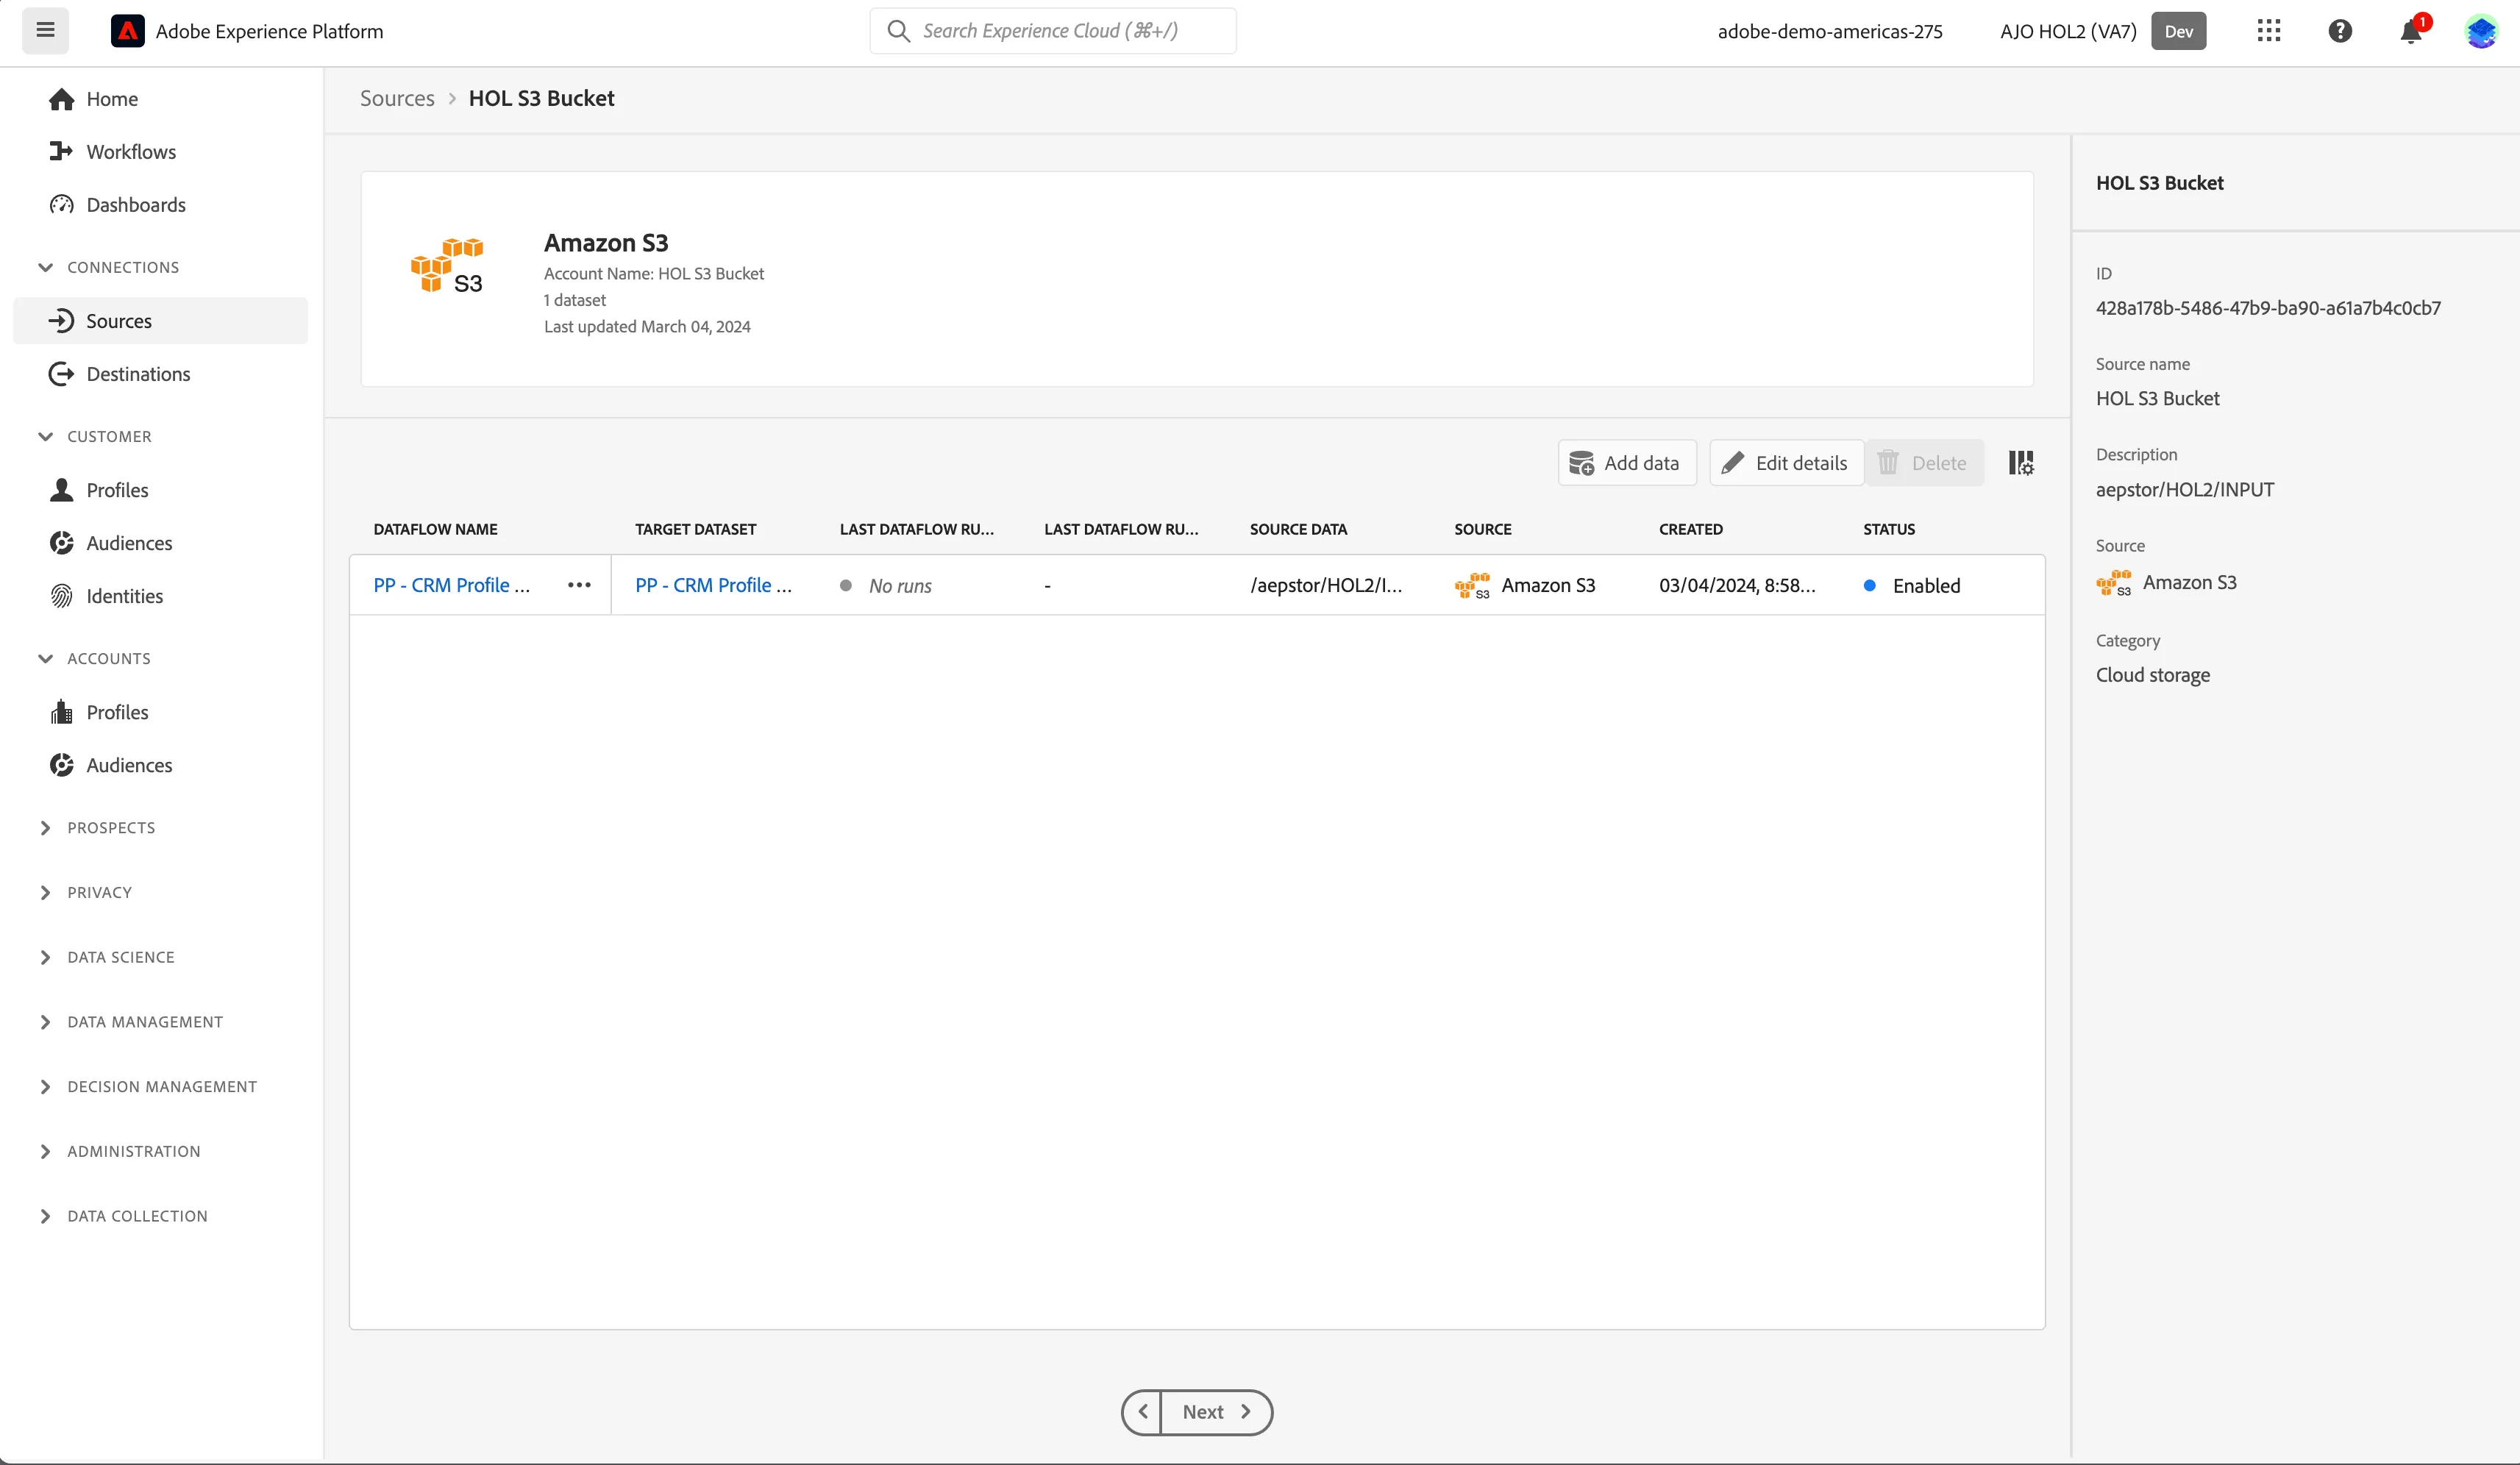2520x1465 pixels.
Task: Expand the Prospects section
Action: point(96,828)
